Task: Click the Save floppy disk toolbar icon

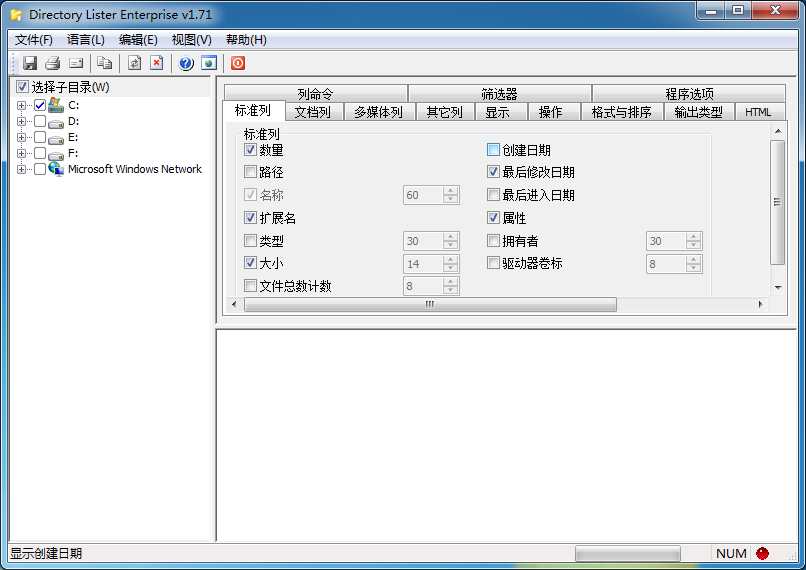Action: [30, 63]
